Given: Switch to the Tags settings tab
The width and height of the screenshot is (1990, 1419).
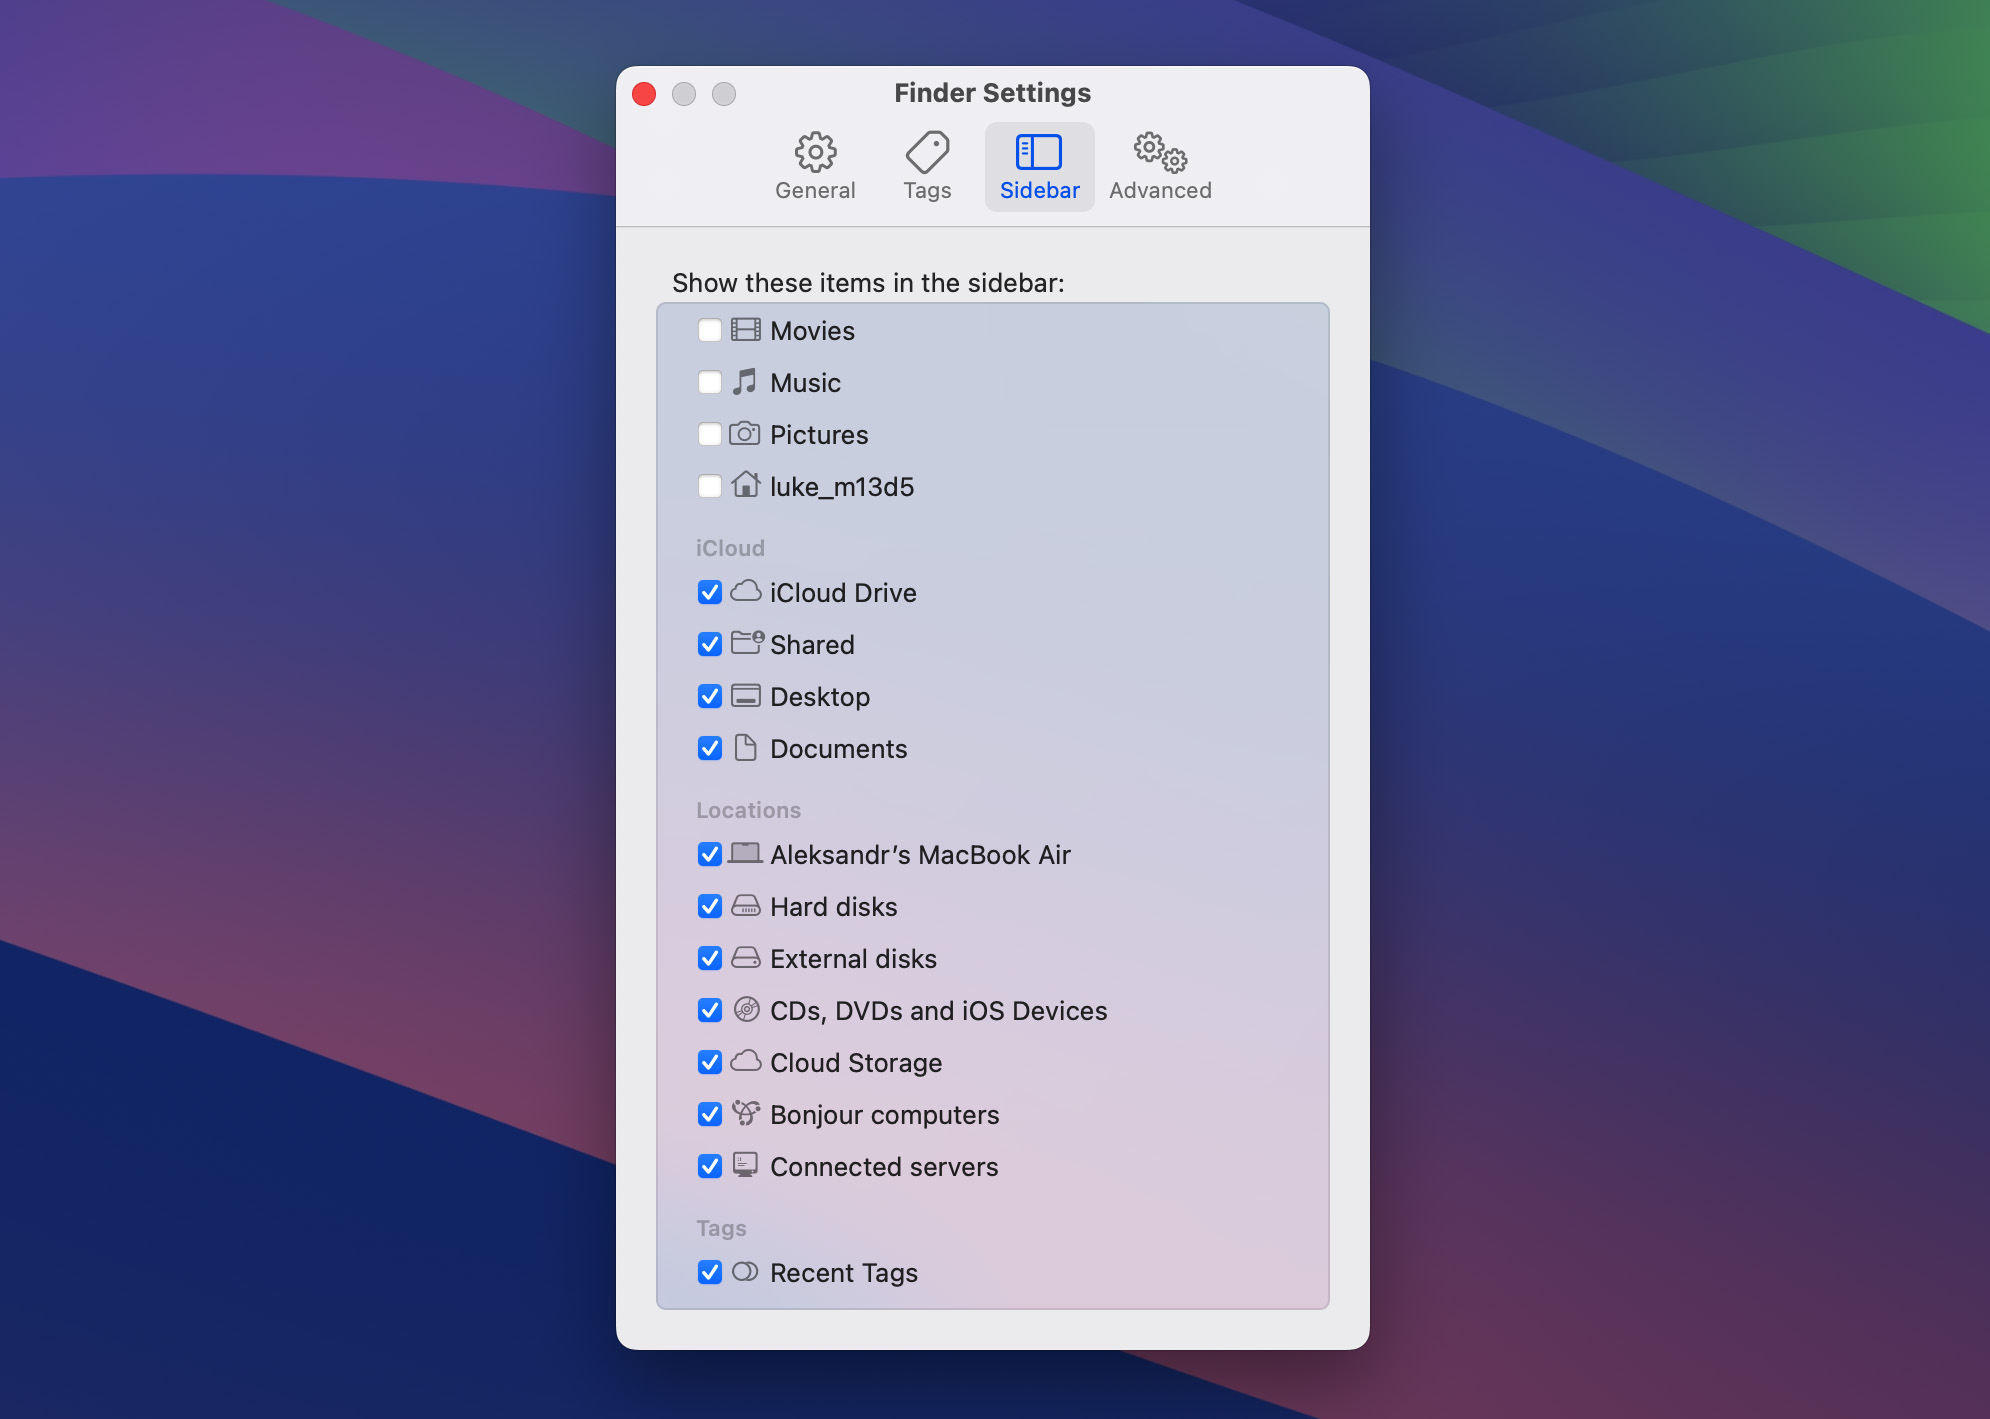Looking at the screenshot, I should [x=927, y=164].
